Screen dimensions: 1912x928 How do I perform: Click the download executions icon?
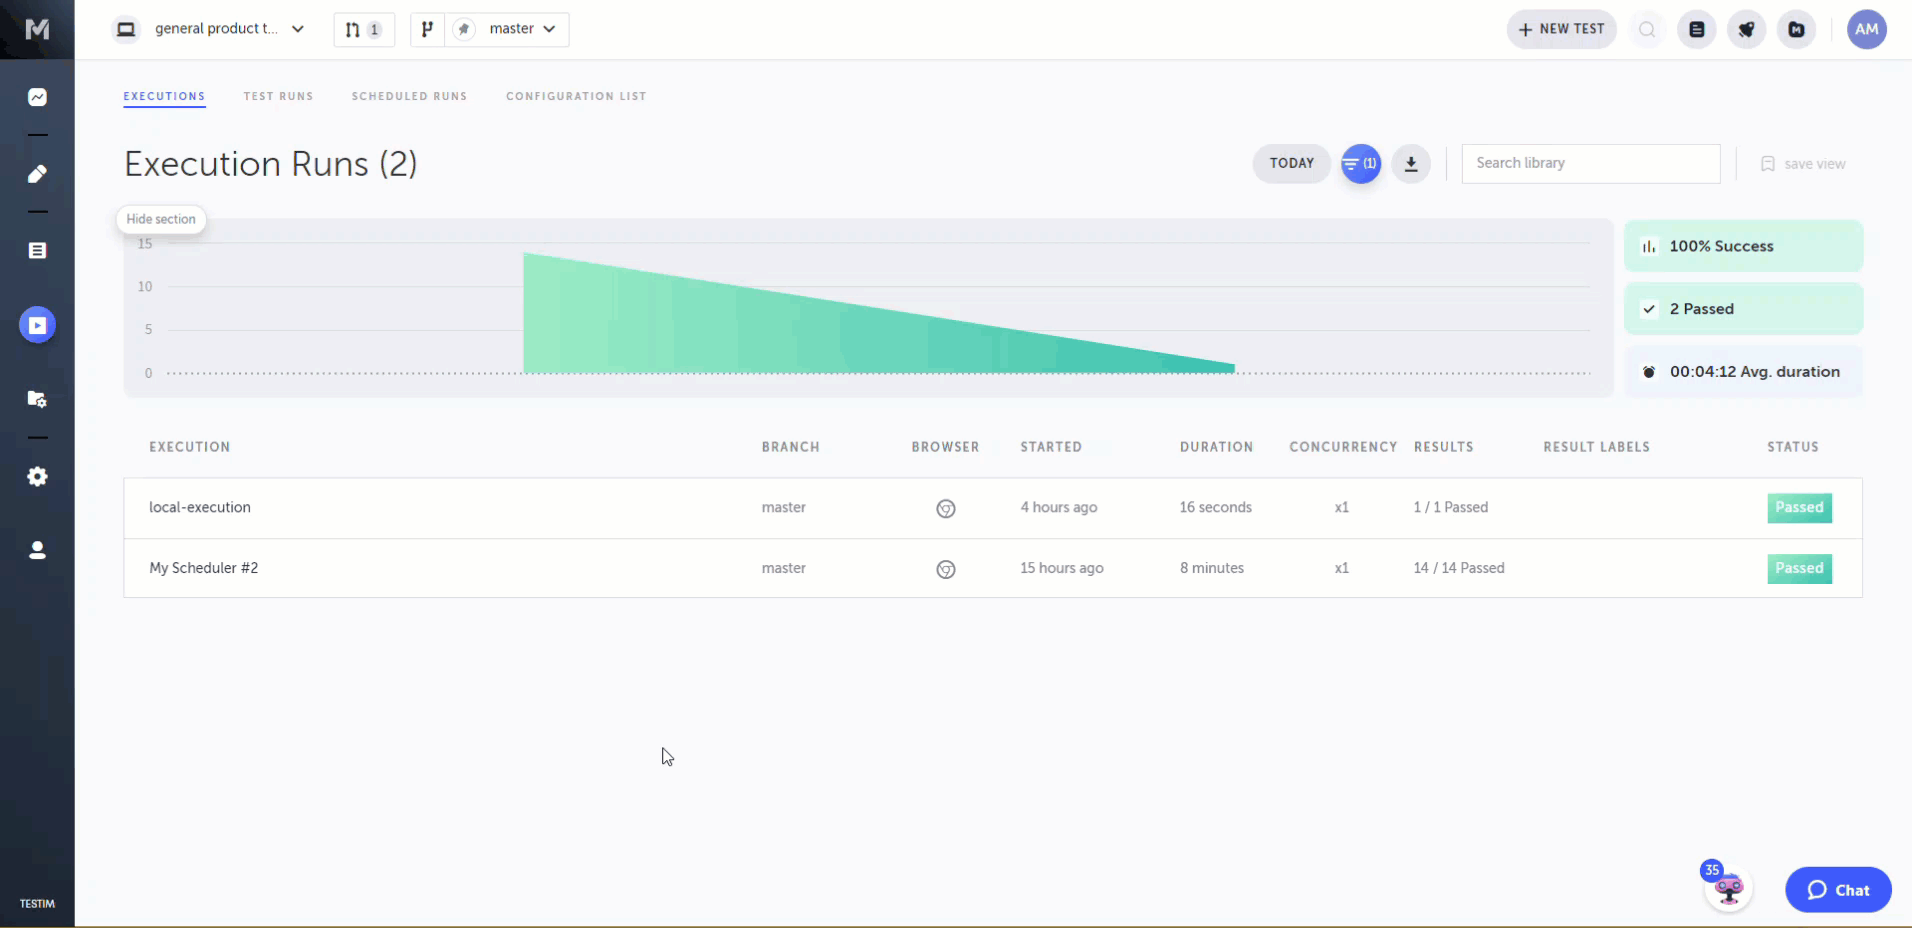pyautogui.click(x=1410, y=164)
